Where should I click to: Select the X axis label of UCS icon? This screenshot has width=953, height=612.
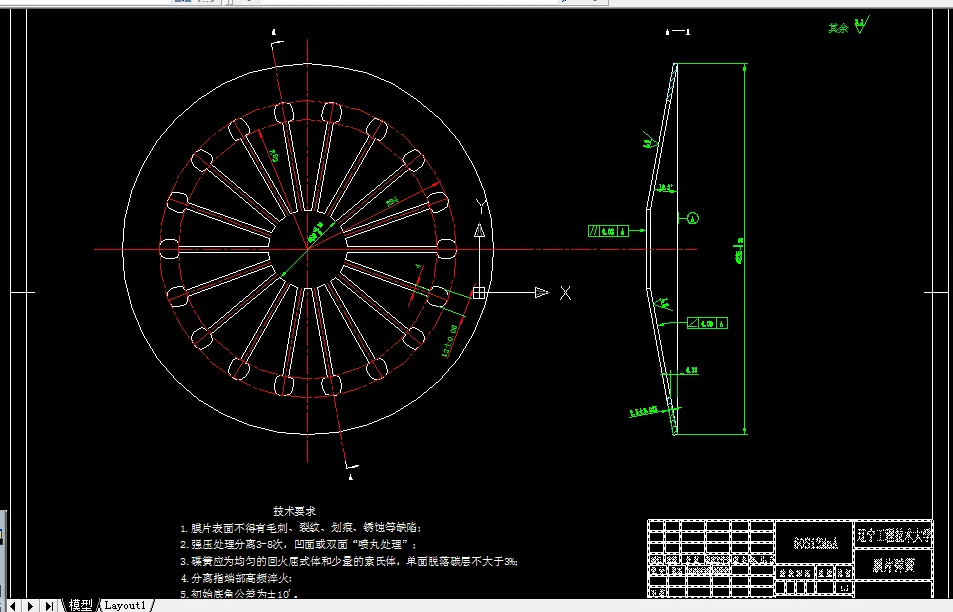(565, 293)
